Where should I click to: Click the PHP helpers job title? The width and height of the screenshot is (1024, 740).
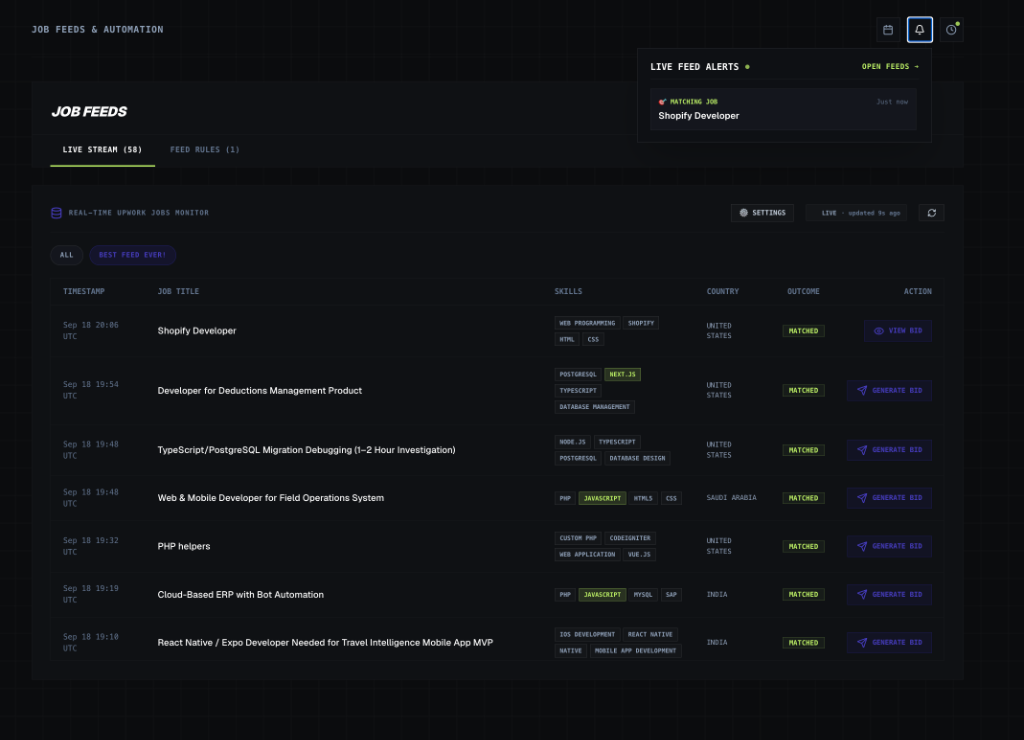[184, 546]
